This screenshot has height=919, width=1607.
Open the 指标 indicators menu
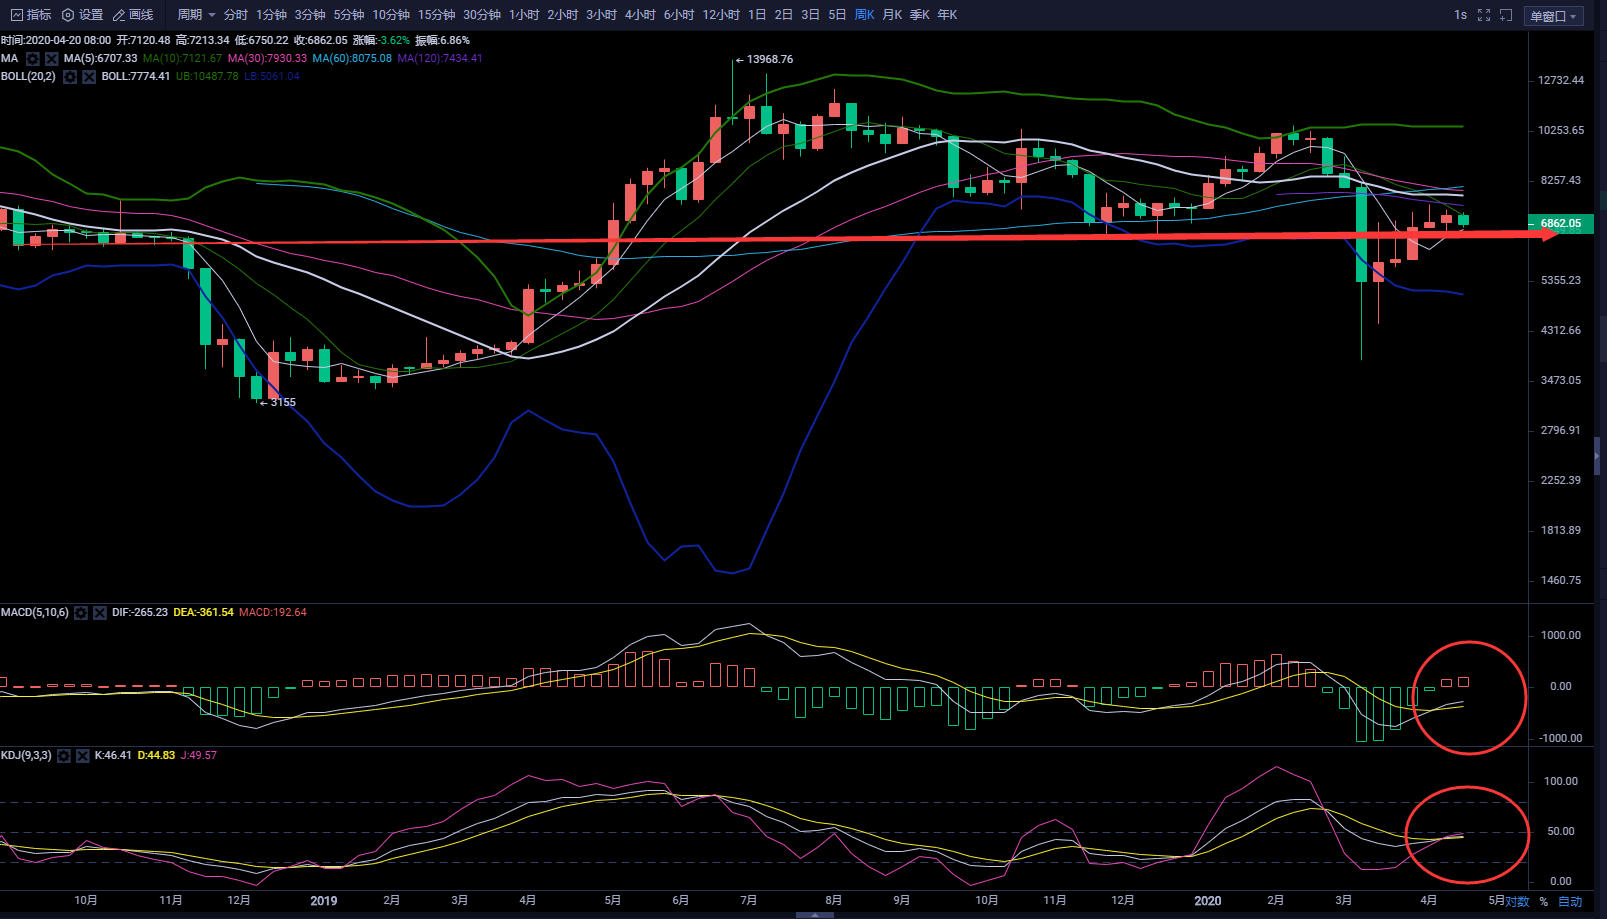coord(31,15)
